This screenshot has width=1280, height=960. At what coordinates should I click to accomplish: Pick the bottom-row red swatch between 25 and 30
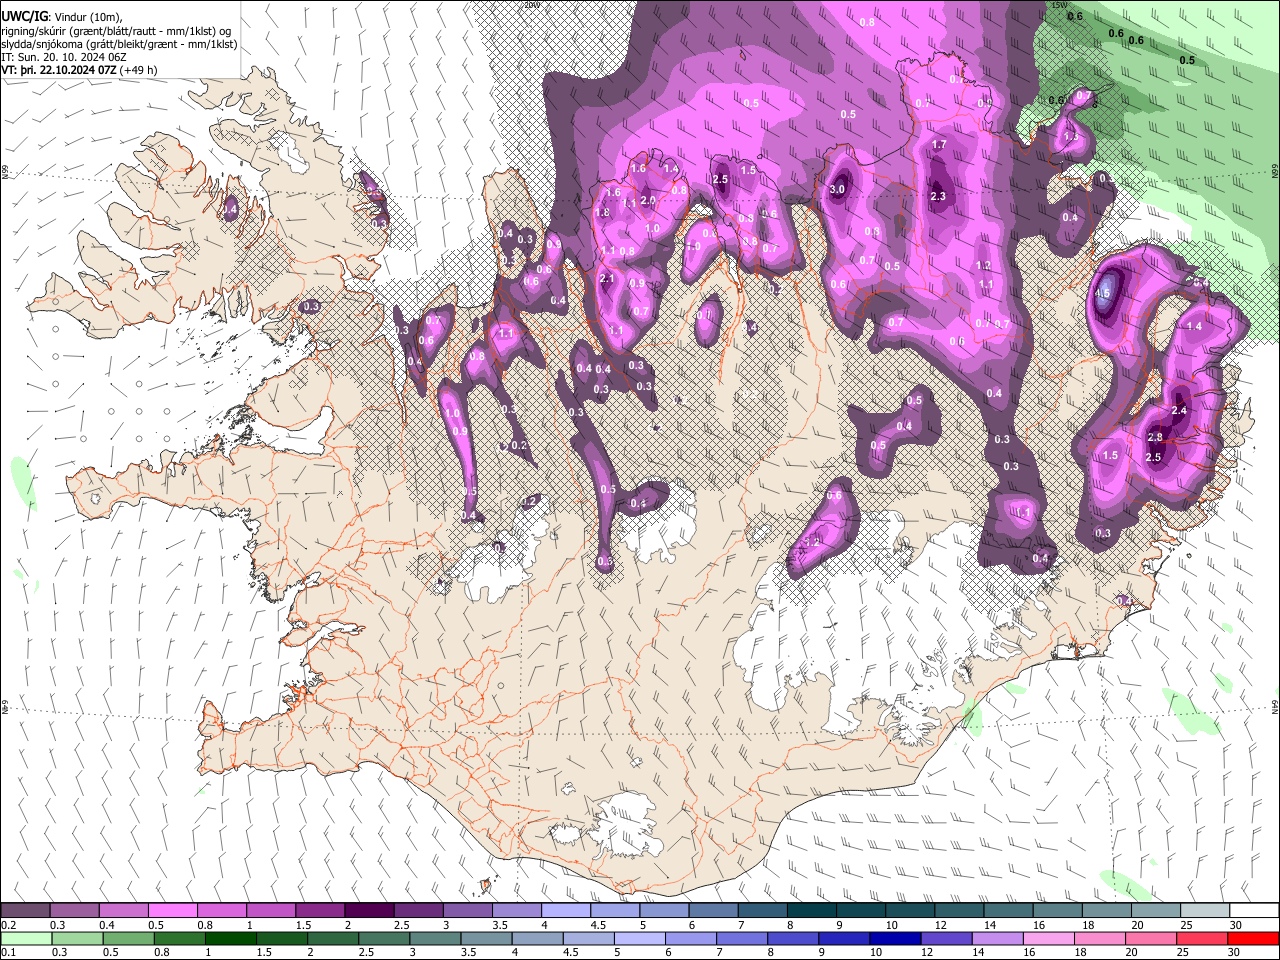(x=1201, y=939)
